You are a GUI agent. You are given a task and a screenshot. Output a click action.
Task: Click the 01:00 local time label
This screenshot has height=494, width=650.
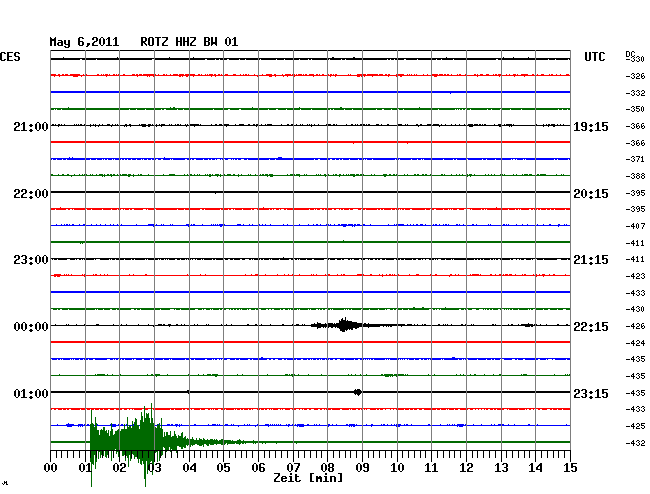(31, 393)
